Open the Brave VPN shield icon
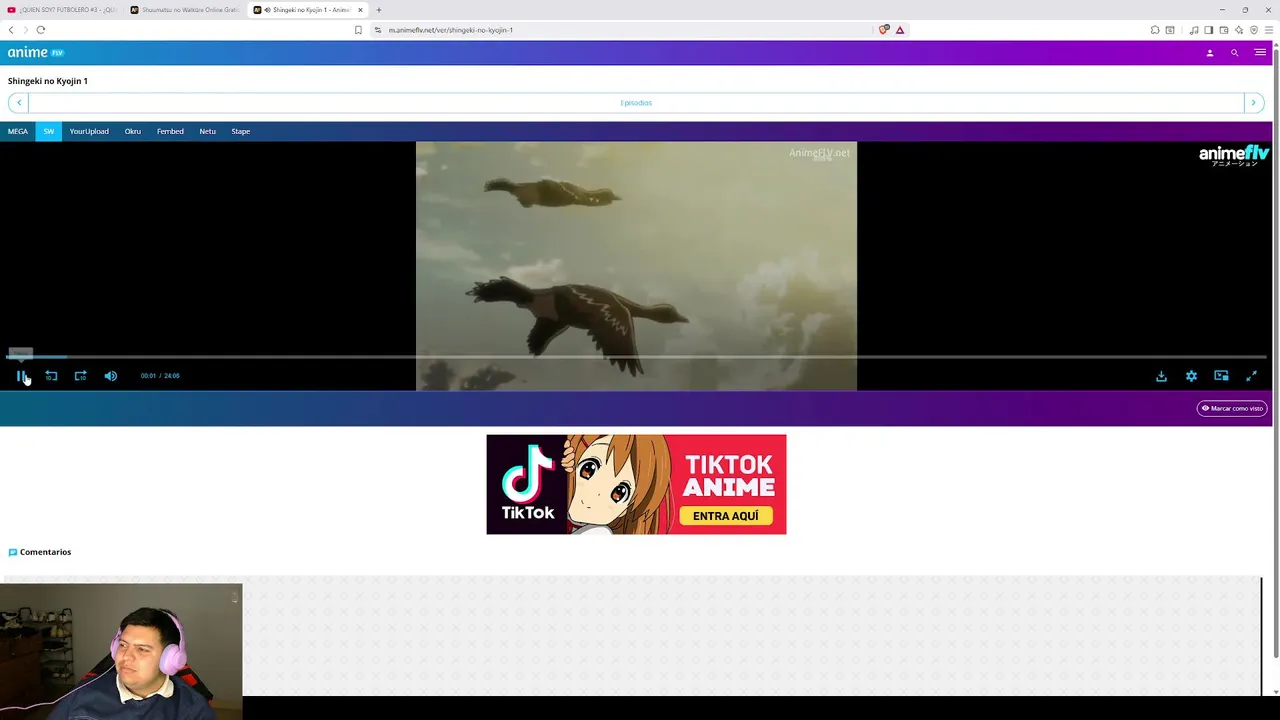1280x720 pixels. [1254, 30]
